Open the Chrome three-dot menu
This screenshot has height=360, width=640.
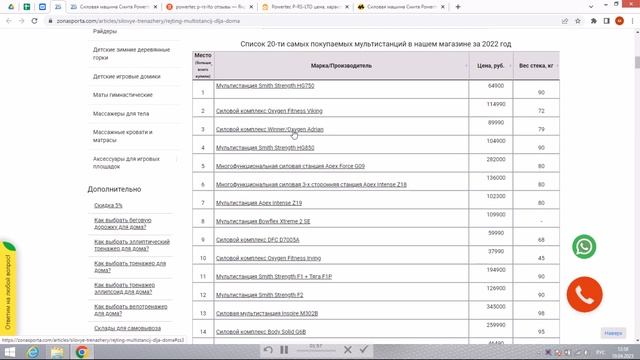click(632, 21)
